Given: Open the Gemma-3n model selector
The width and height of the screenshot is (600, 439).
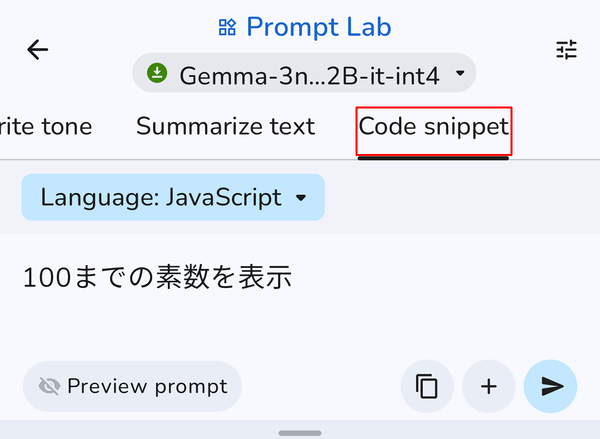Looking at the screenshot, I should 304,73.
